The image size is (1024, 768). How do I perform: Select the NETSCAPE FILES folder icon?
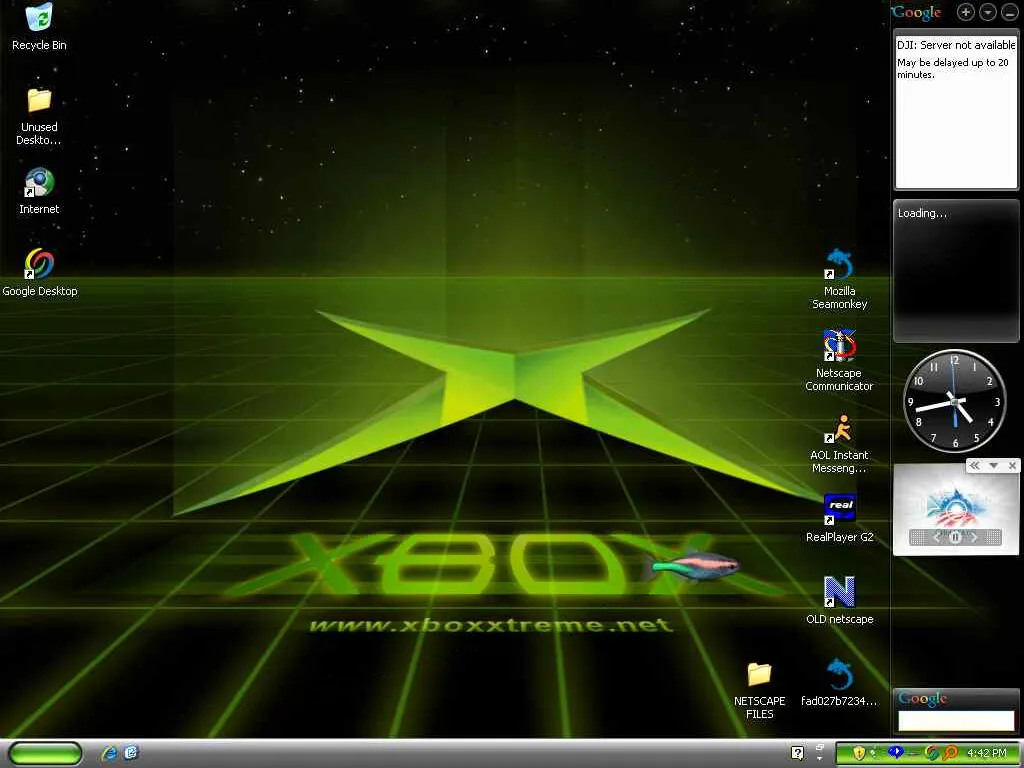pos(760,674)
